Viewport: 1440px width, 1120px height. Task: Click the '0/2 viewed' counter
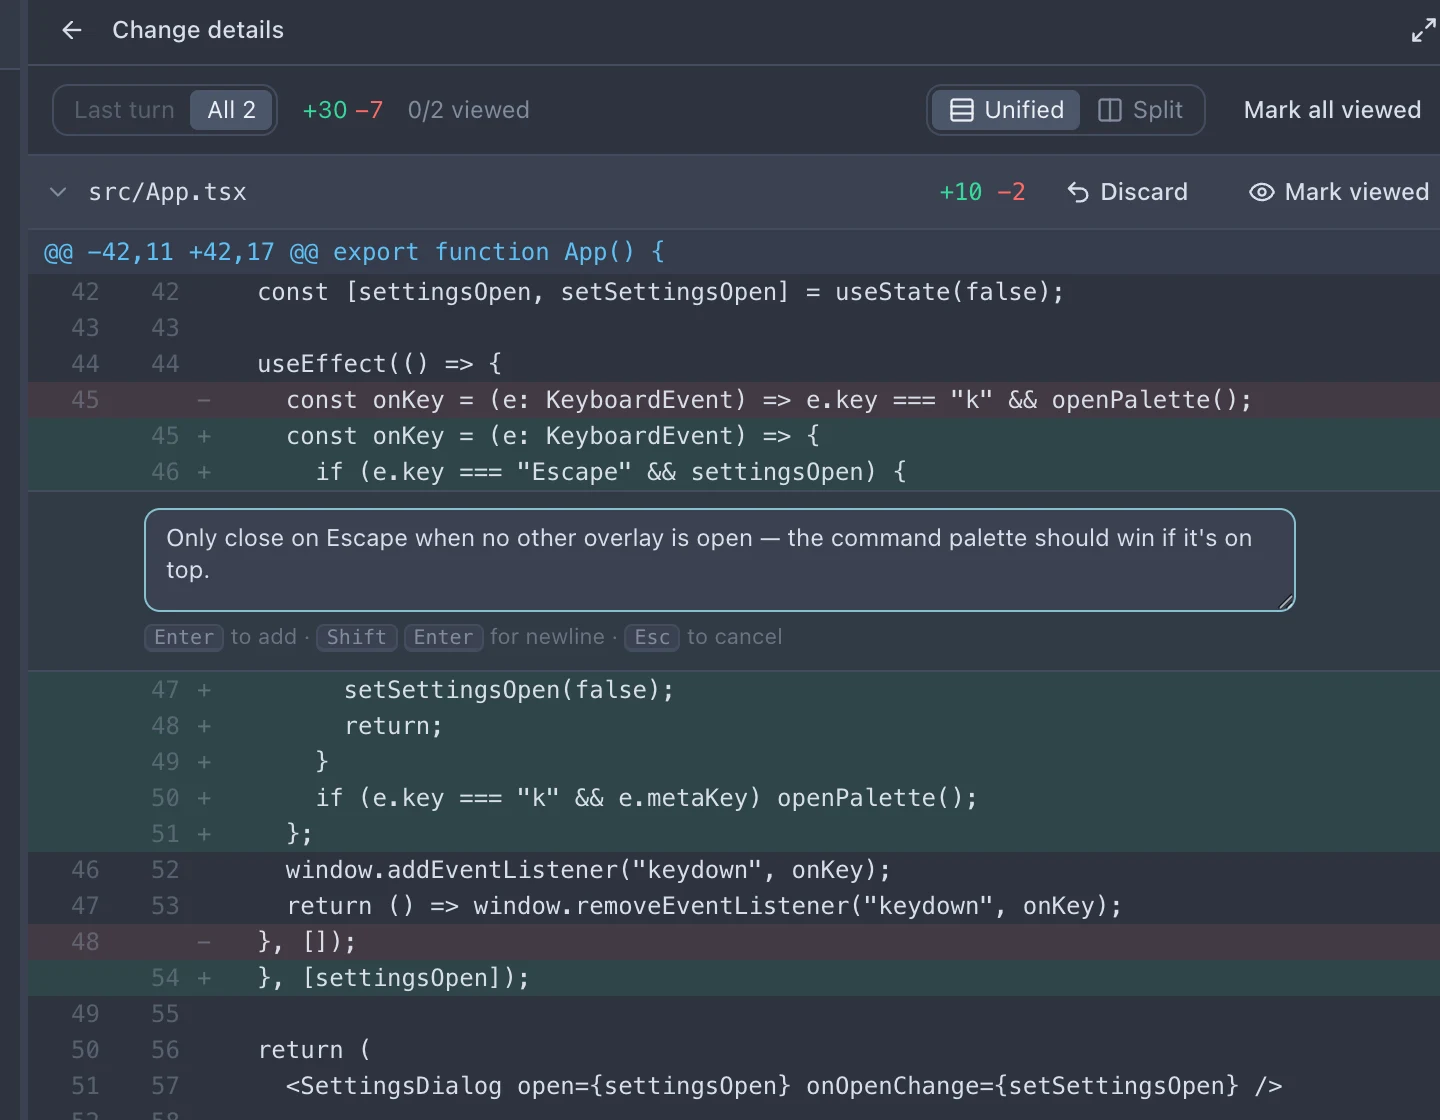468,110
